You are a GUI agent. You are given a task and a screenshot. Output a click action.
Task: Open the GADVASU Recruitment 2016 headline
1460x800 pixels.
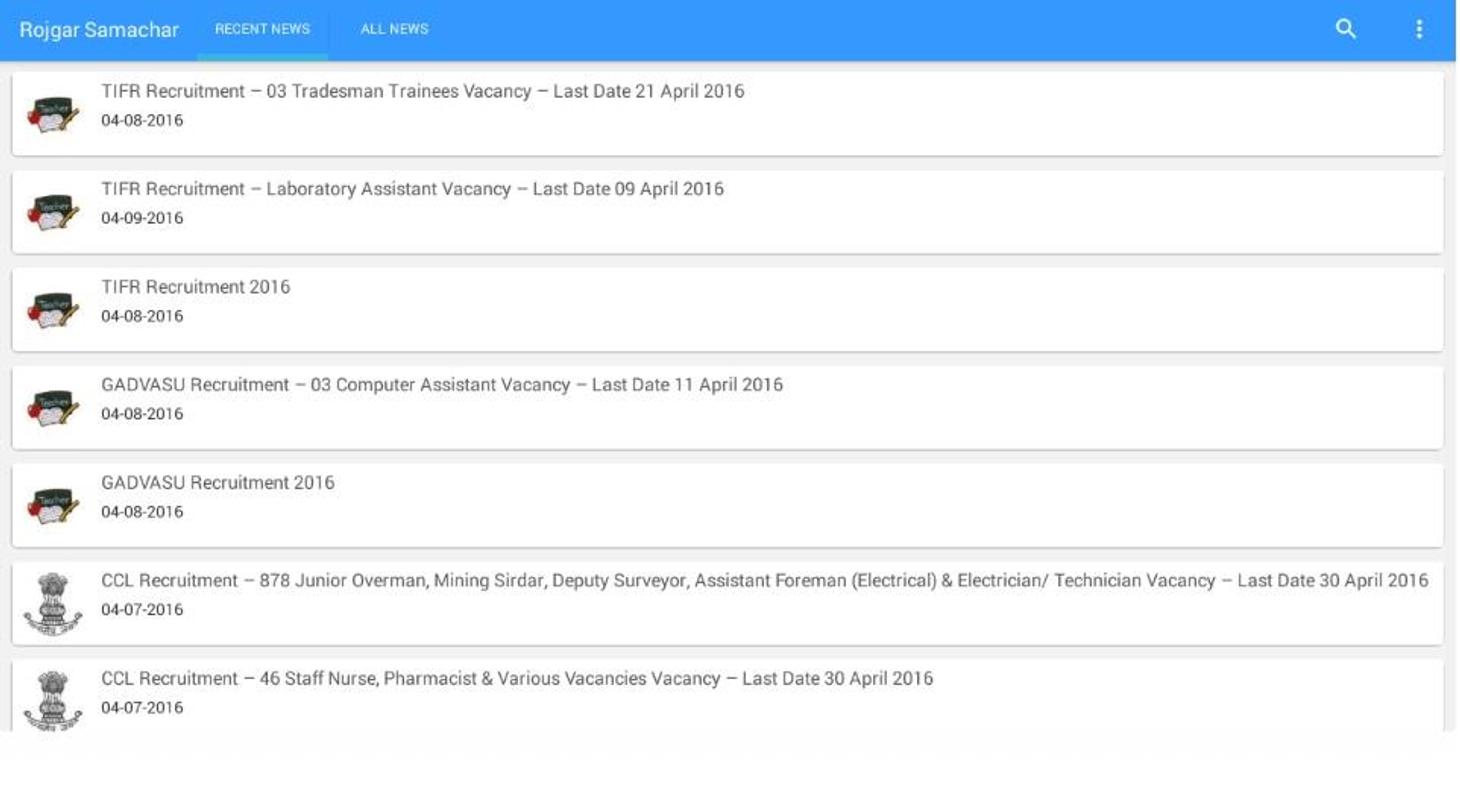coord(218,483)
